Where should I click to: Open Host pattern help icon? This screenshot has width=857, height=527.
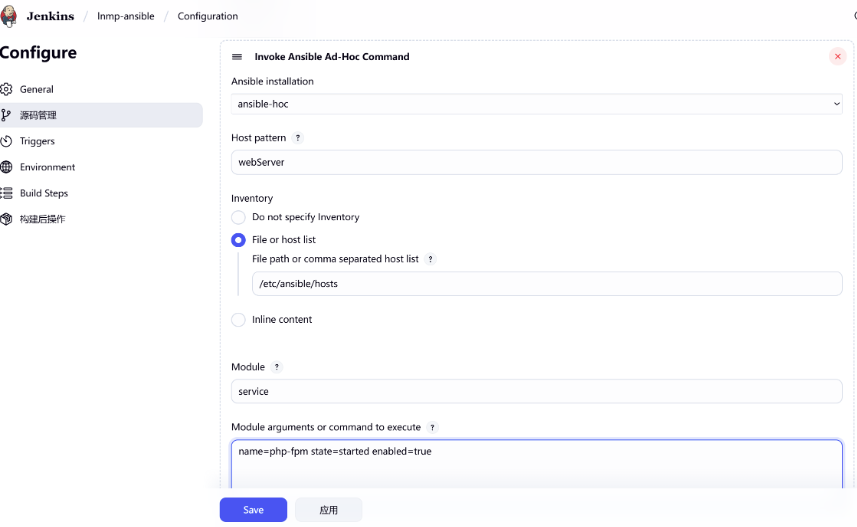point(298,138)
